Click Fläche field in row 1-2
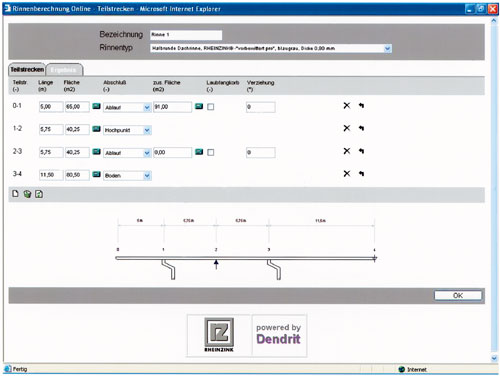 [77, 129]
